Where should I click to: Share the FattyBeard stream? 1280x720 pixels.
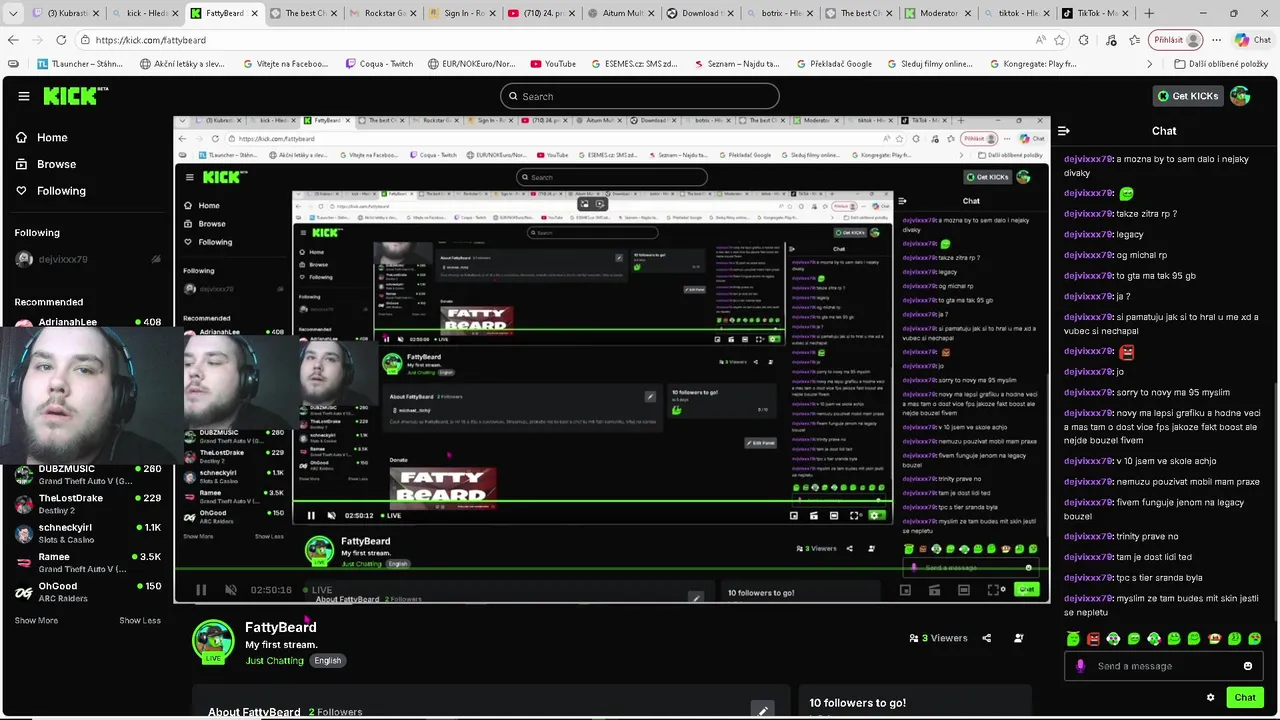pos(987,638)
